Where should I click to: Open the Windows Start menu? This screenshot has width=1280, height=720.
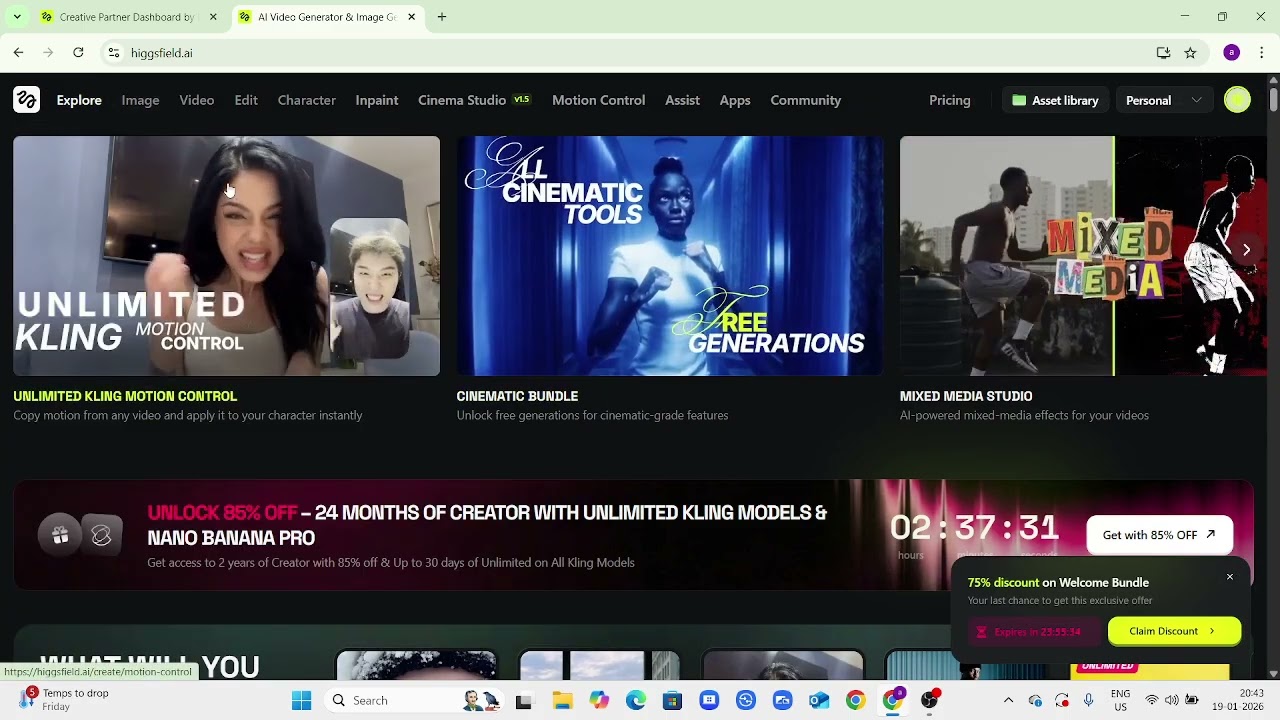pos(301,700)
